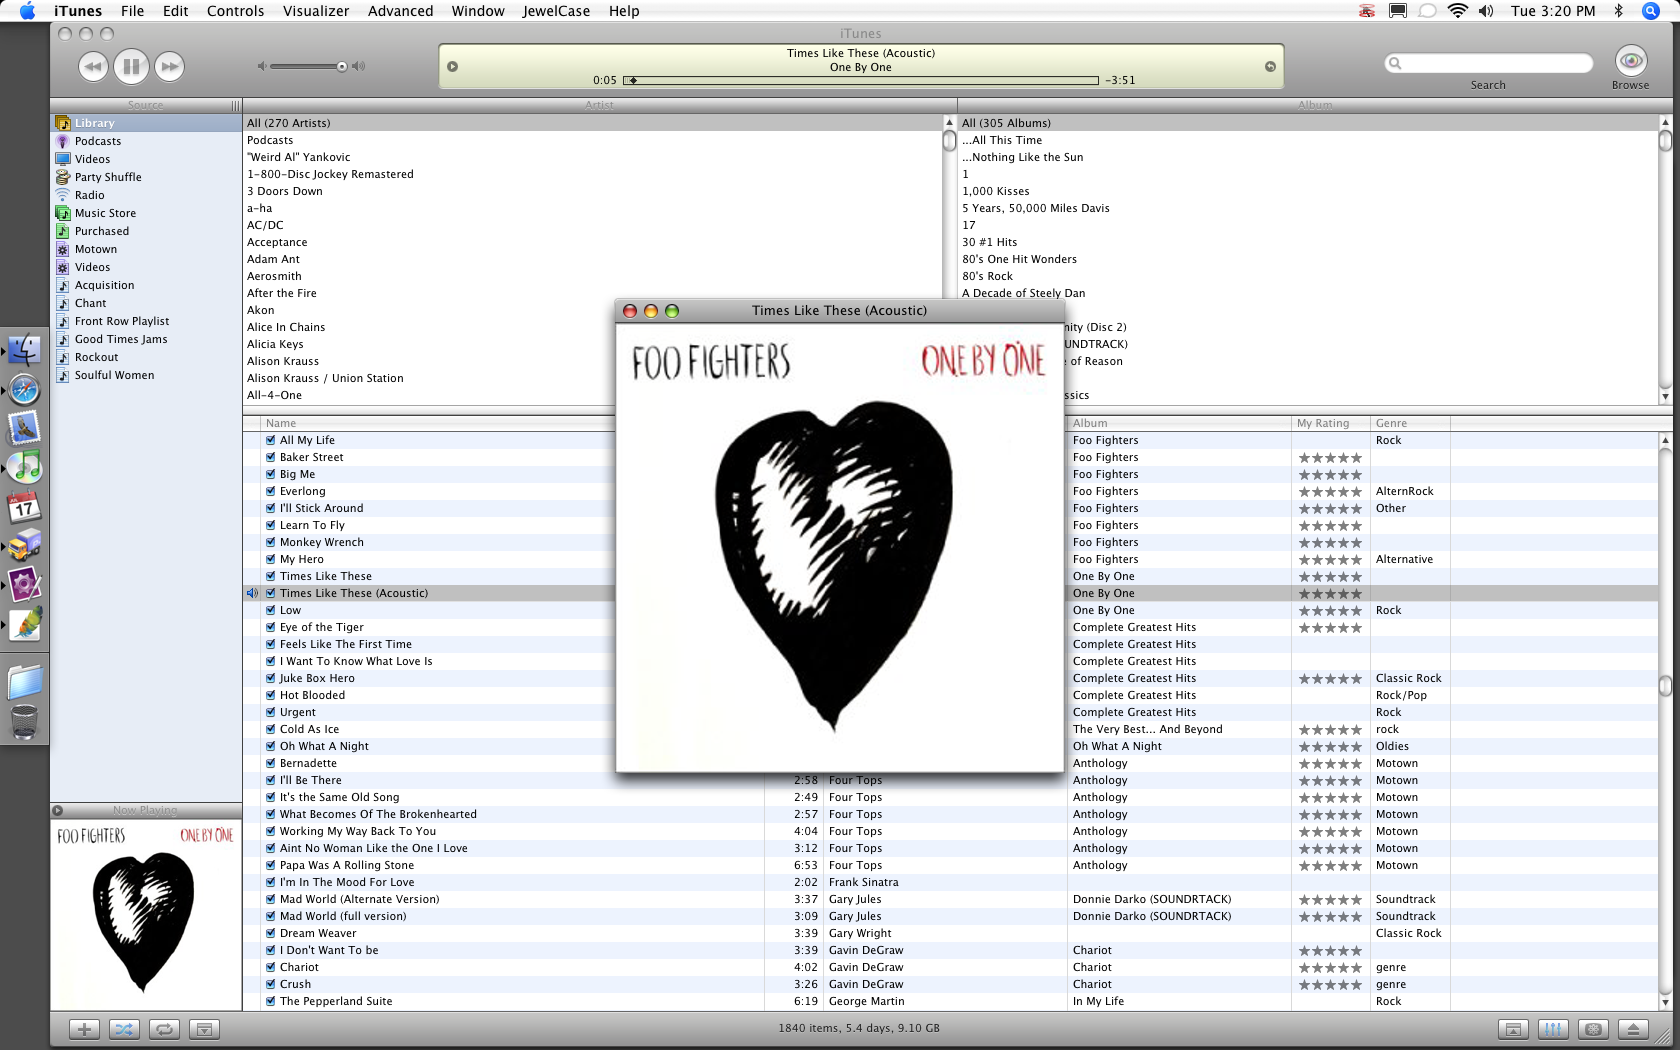
Task: Uncheck the Crush checkbox
Action: coord(271,984)
